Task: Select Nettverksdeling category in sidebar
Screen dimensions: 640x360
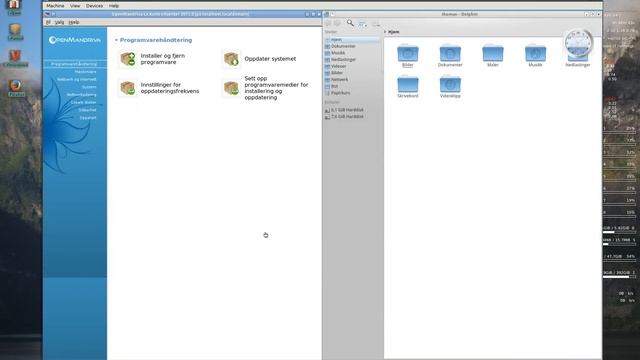Action: pyautogui.click(x=82, y=95)
